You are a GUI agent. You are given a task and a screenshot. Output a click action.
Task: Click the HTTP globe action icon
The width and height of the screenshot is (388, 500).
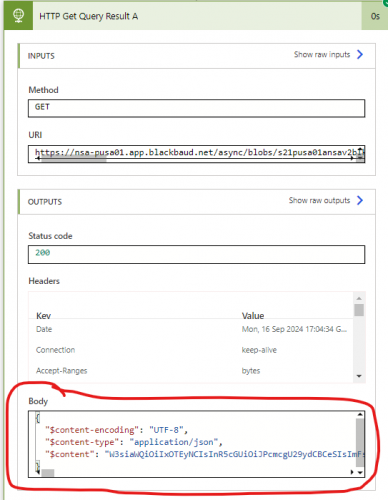point(18,16)
